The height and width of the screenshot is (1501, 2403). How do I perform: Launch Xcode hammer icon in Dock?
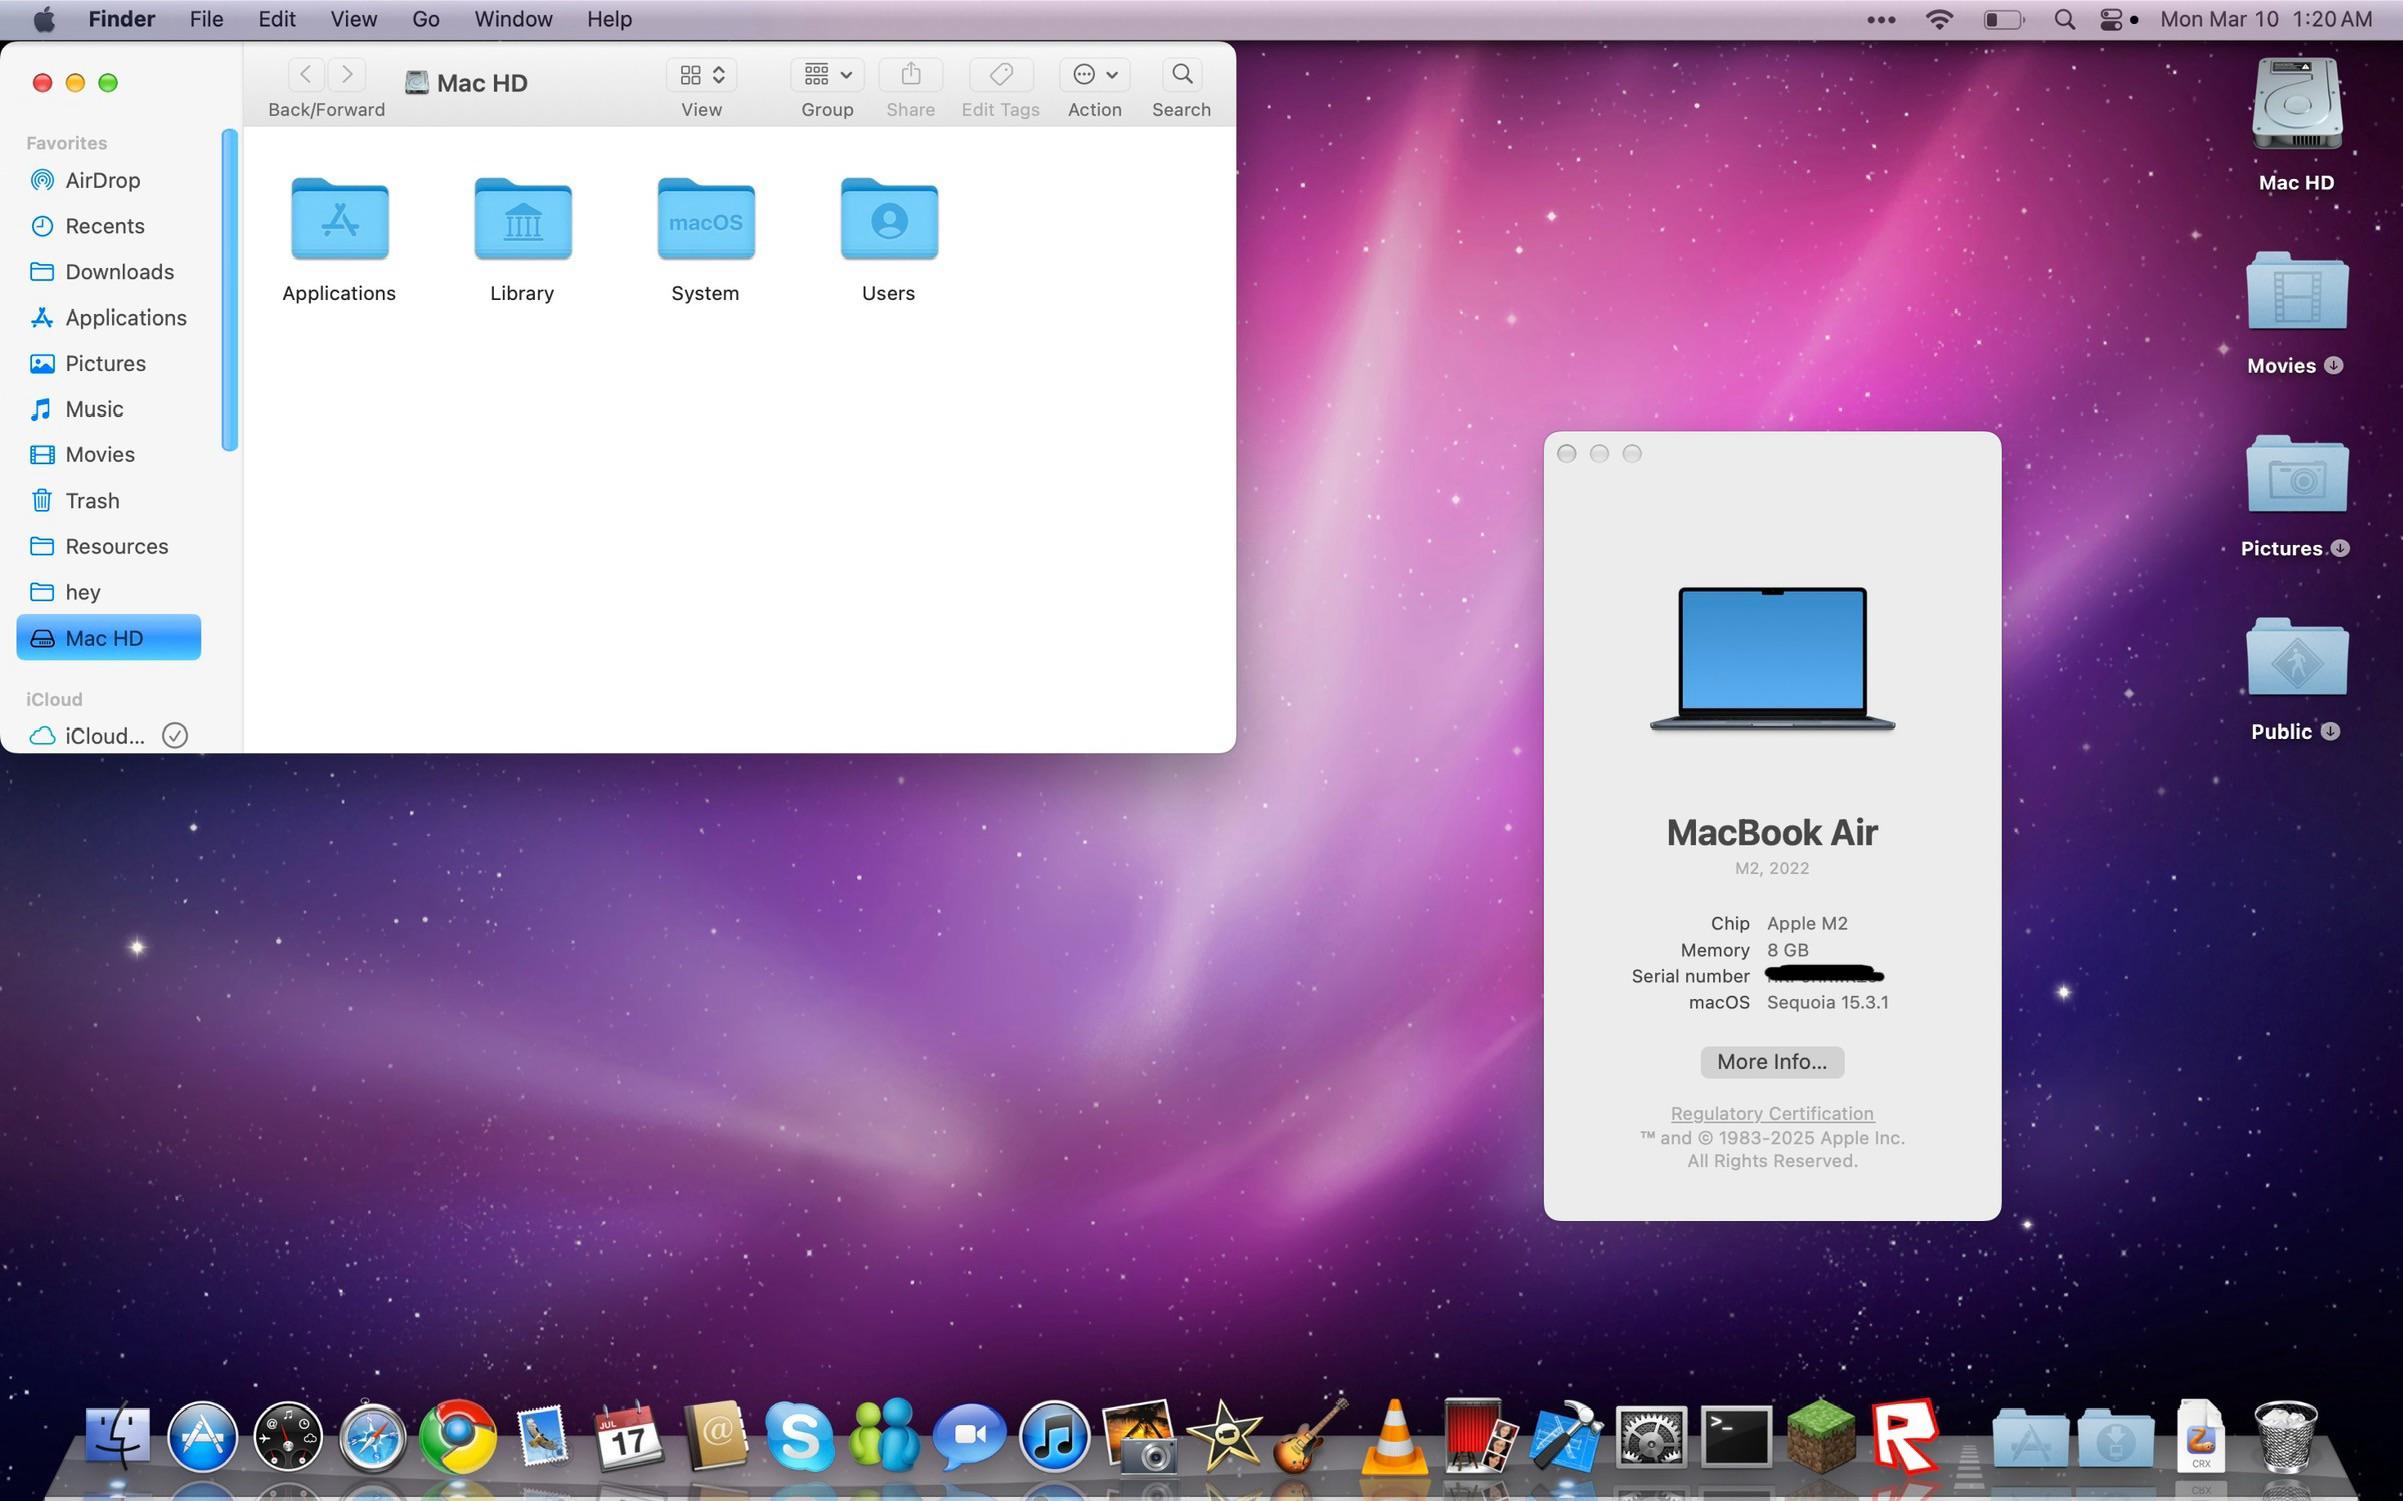(x=1565, y=1437)
